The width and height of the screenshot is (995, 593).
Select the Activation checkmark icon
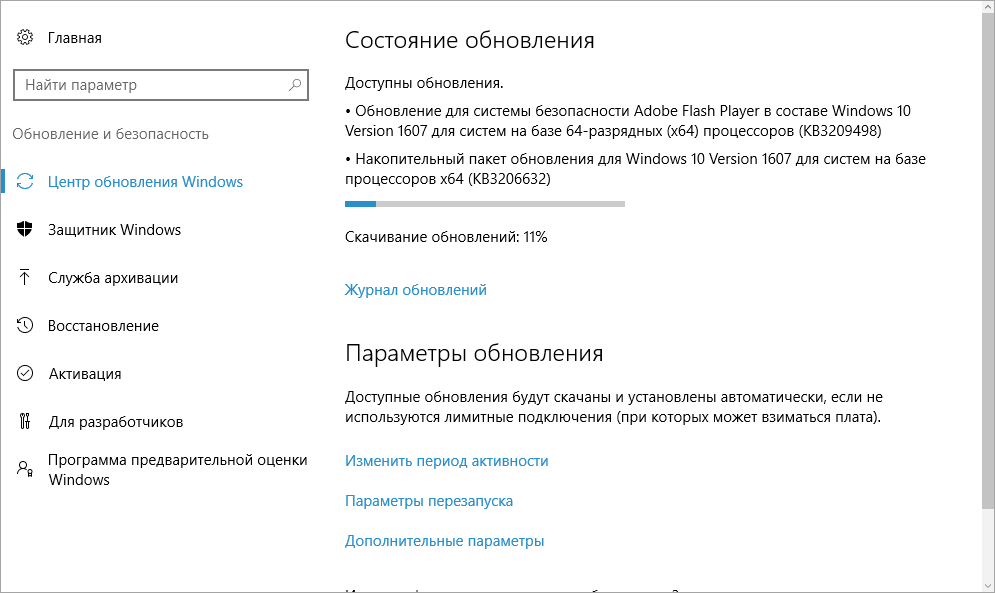pos(24,373)
